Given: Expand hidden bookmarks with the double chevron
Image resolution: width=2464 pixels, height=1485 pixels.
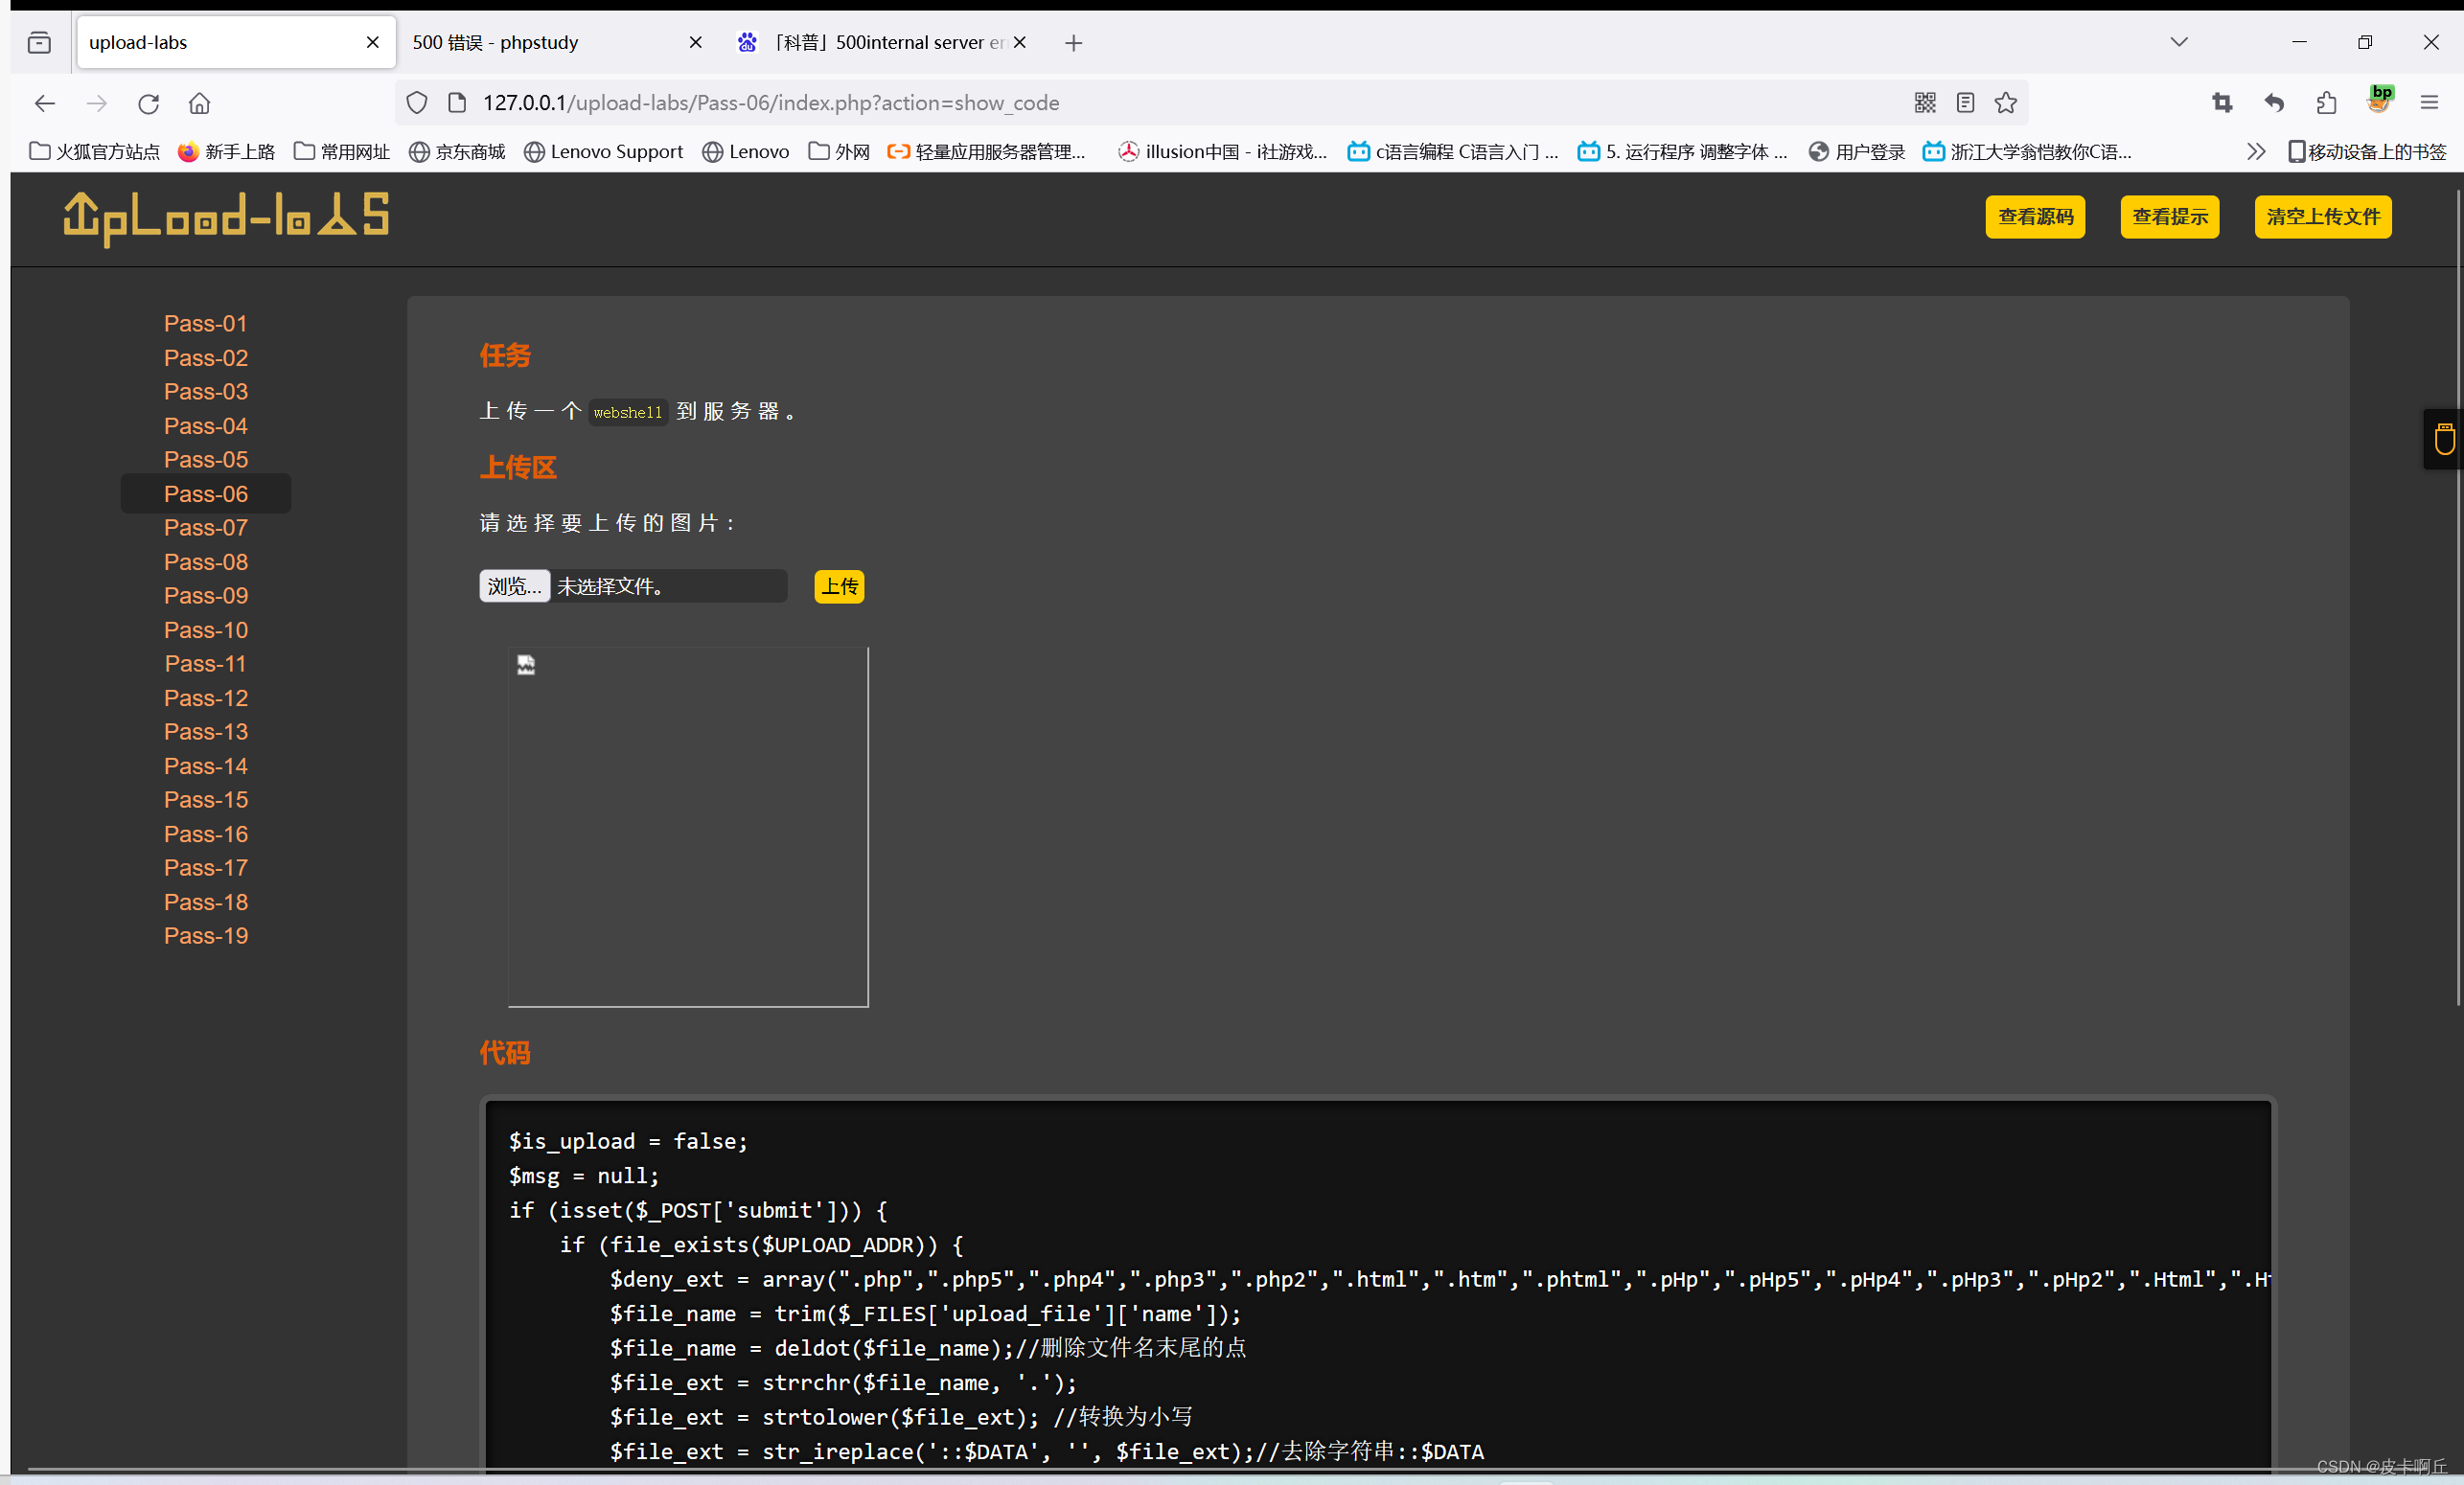Looking at the screenshot, I should pyautogui.click(x=2257, y=151).
